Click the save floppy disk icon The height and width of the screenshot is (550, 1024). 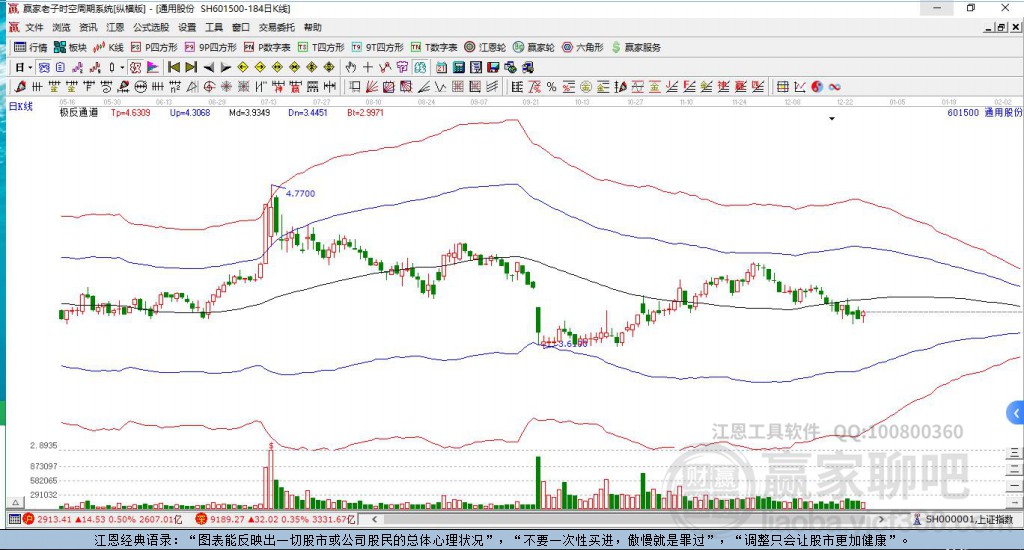pos(493,67)
